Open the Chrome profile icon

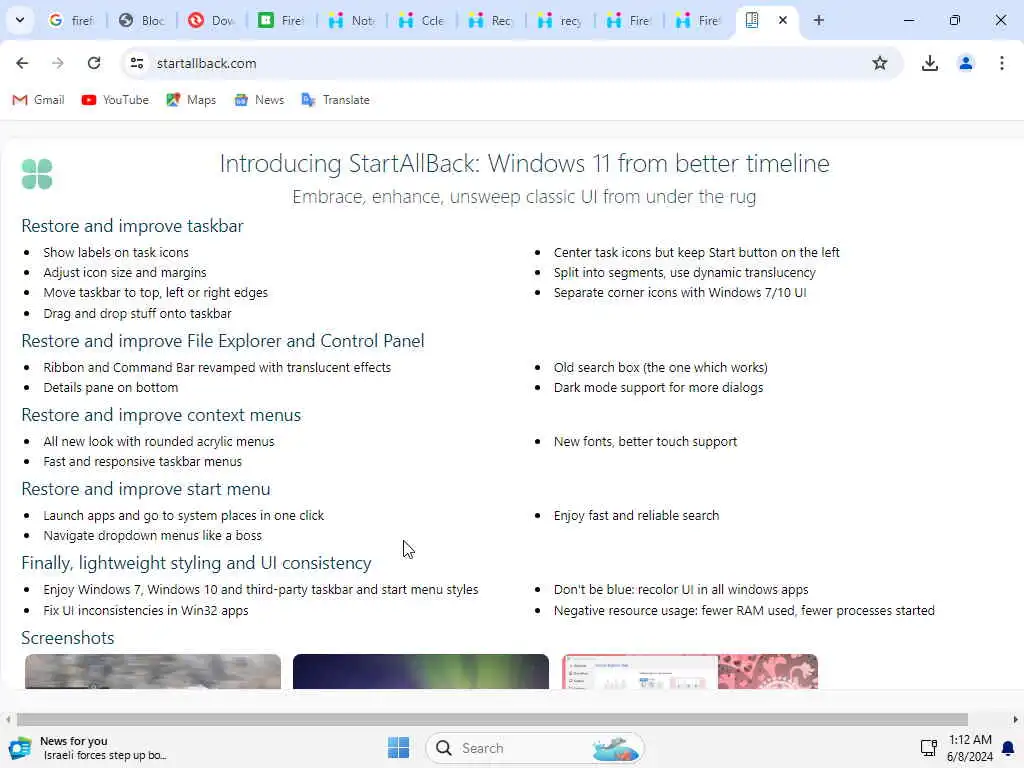[965, 63]
